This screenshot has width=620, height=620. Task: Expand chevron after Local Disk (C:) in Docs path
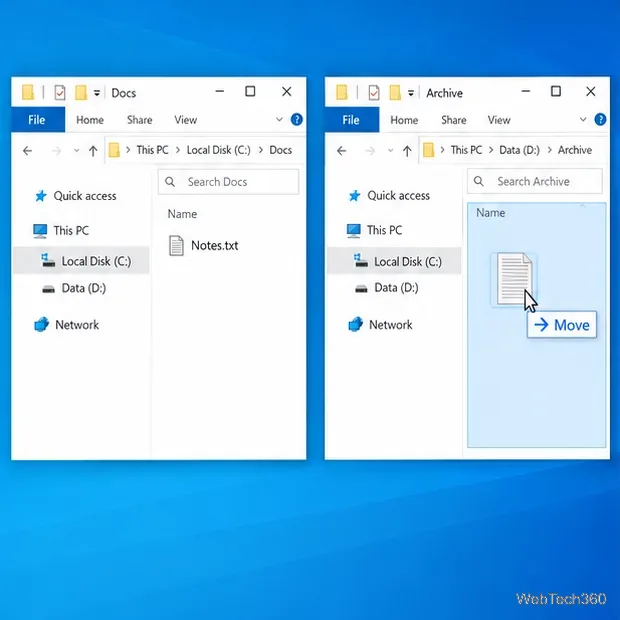coord(260,150)
